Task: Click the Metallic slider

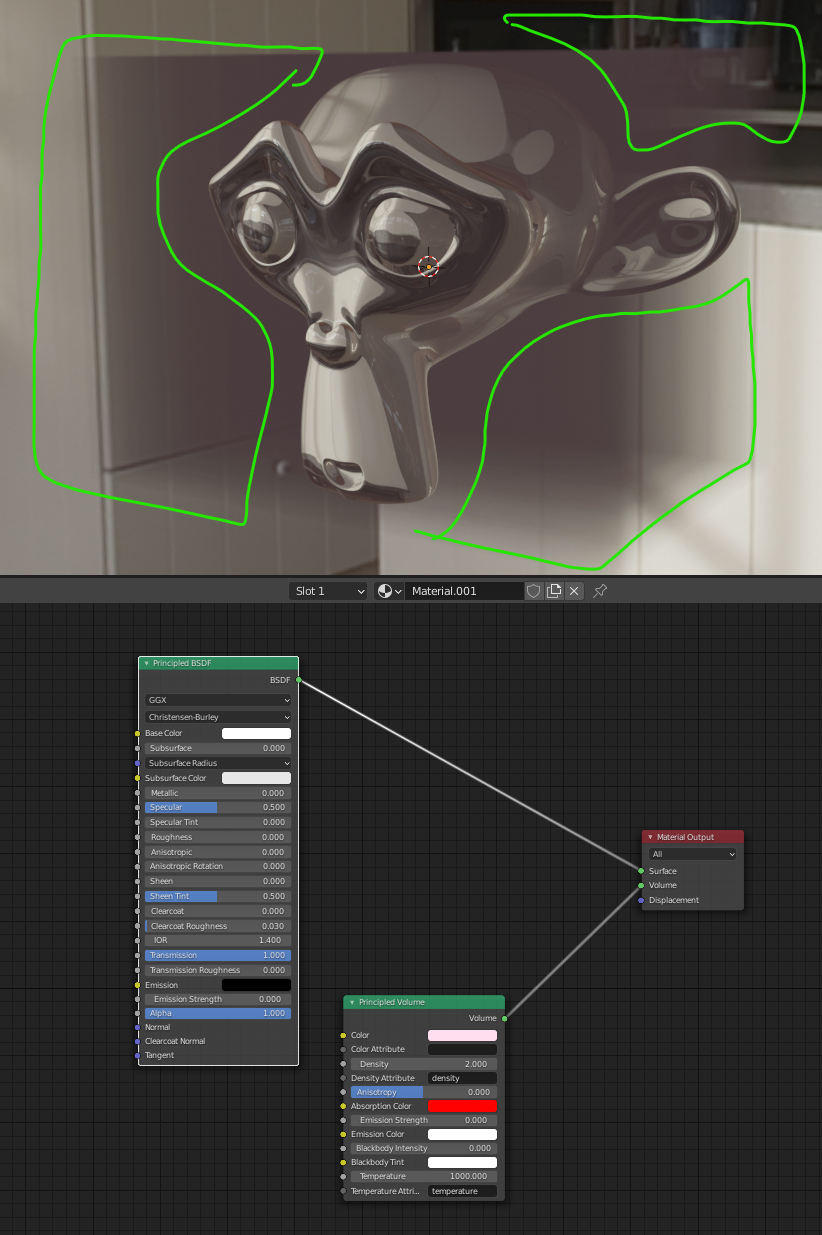Action: click(218, 793)
